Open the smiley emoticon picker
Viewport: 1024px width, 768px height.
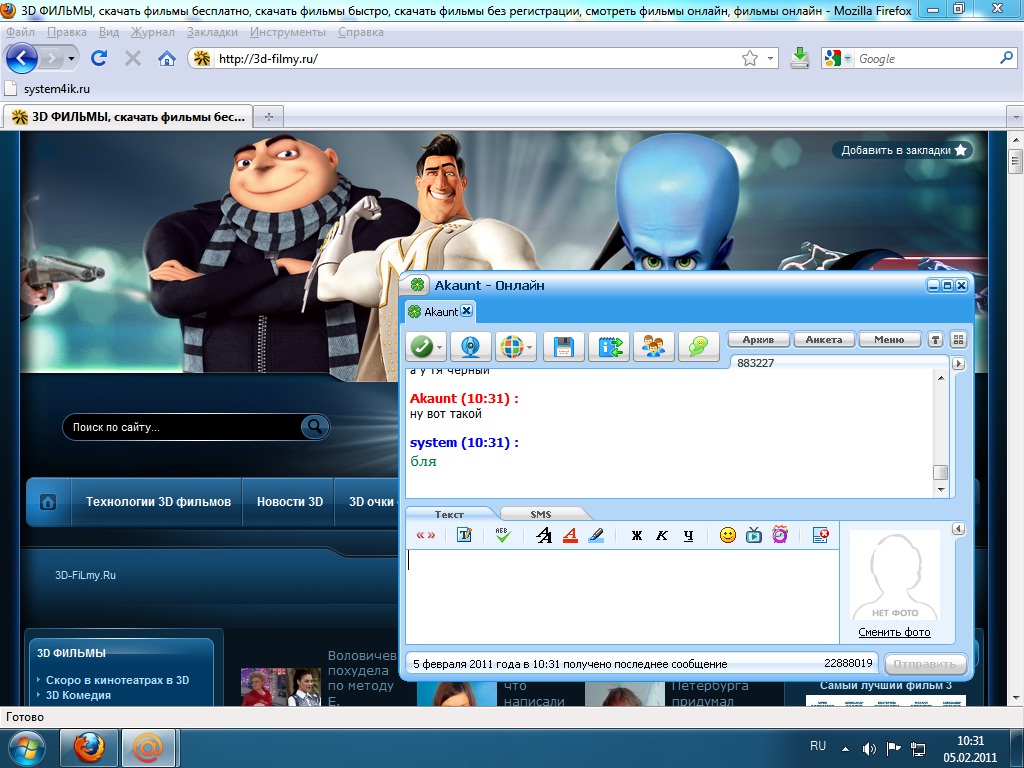click(728, 536)
